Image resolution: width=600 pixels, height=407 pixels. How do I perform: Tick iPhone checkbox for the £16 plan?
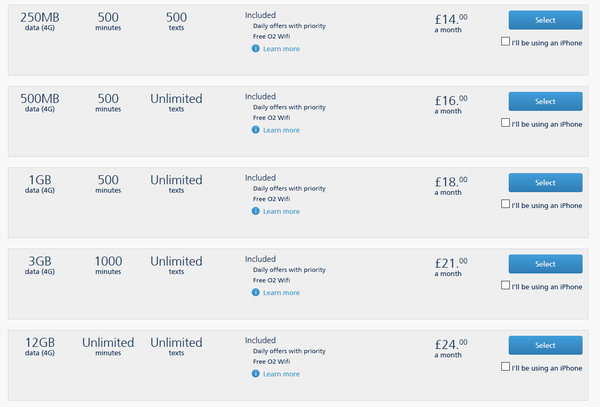pyautogui.click(x=505, y=123)
